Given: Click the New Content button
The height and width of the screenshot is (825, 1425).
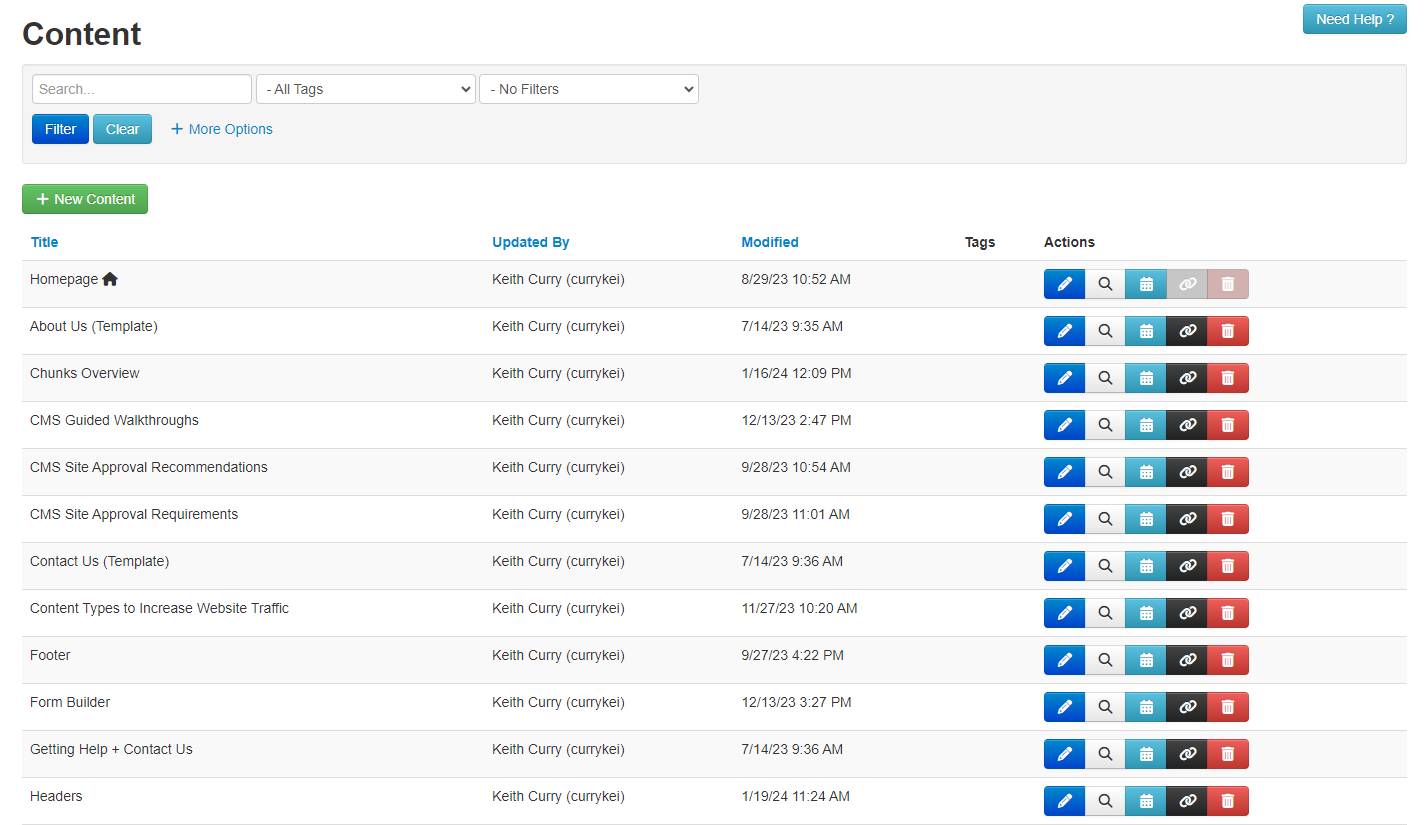Looking at the screenshot, I should (84, 199).
